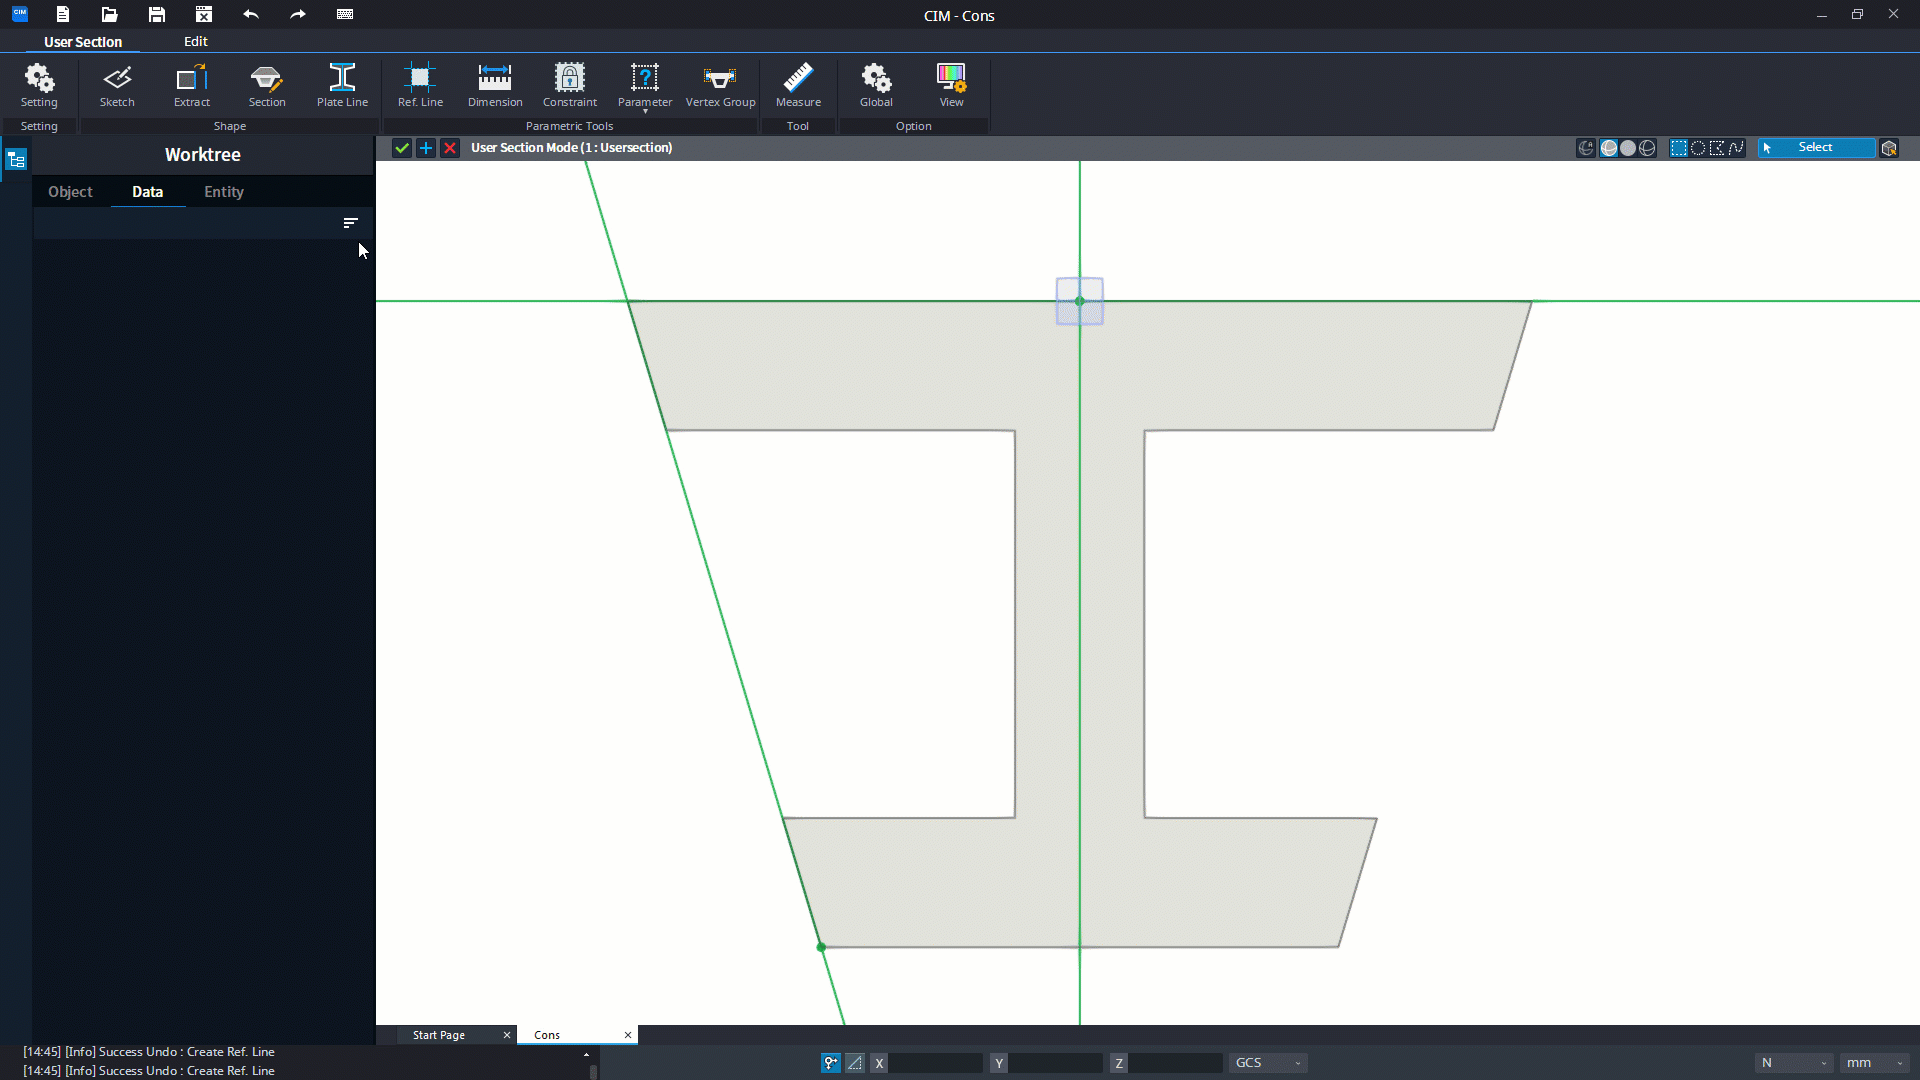The width and height of the screenshot is (1920, 1080).
Task: Open the mm length unit dropdown
Action: [x=1874, y=1063]
